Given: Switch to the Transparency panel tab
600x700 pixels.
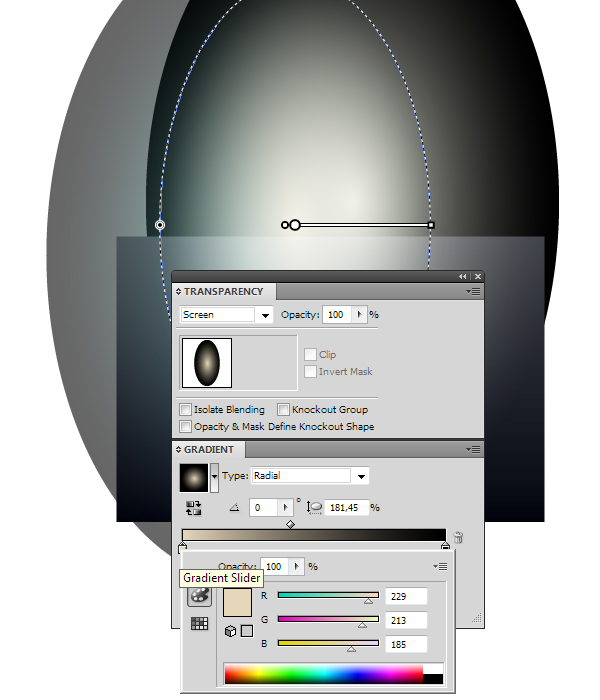Looking at the screenshot, I should [x=224, y=292].
